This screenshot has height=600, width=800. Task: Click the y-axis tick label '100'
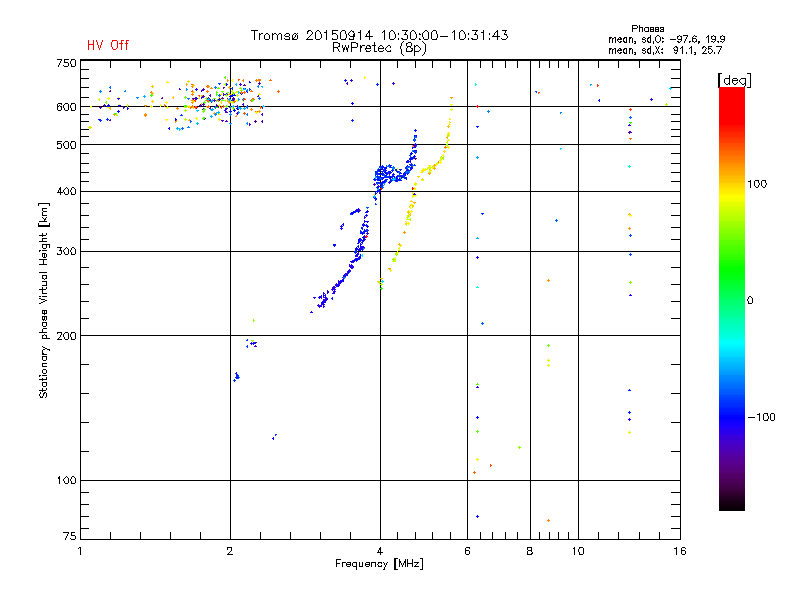66,481
